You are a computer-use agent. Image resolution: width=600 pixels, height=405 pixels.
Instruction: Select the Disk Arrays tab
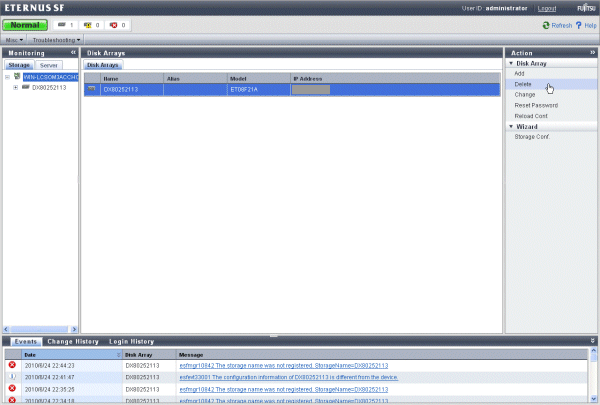(103, 65)
